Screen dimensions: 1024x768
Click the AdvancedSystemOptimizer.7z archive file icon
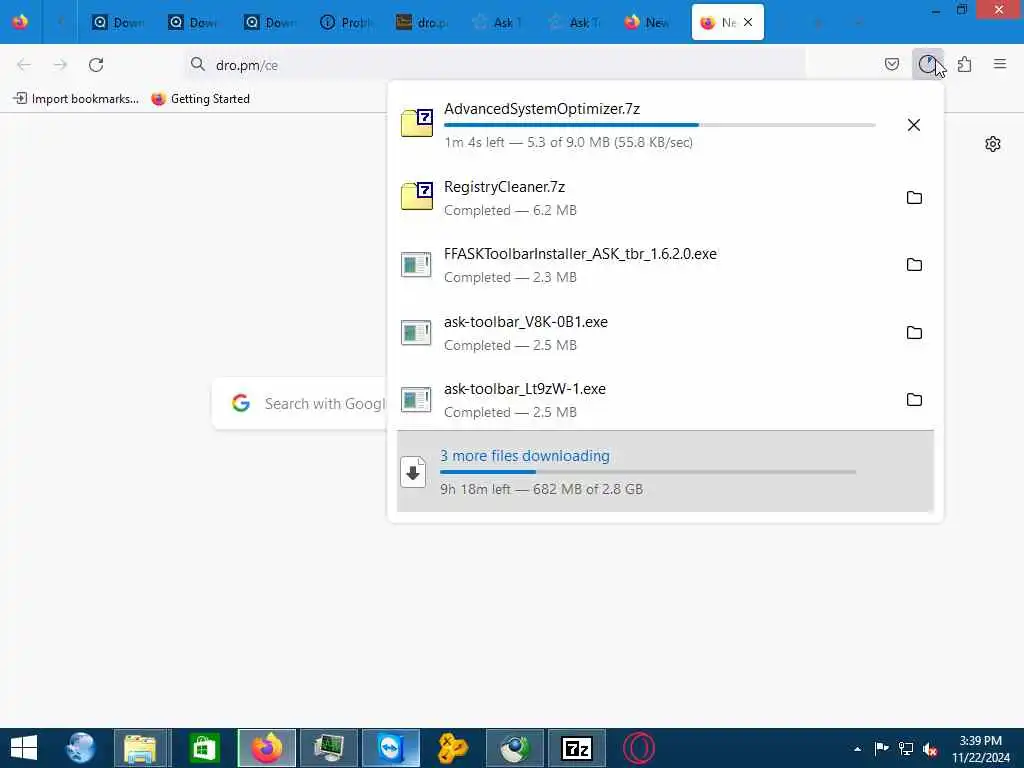click(417, 122)
